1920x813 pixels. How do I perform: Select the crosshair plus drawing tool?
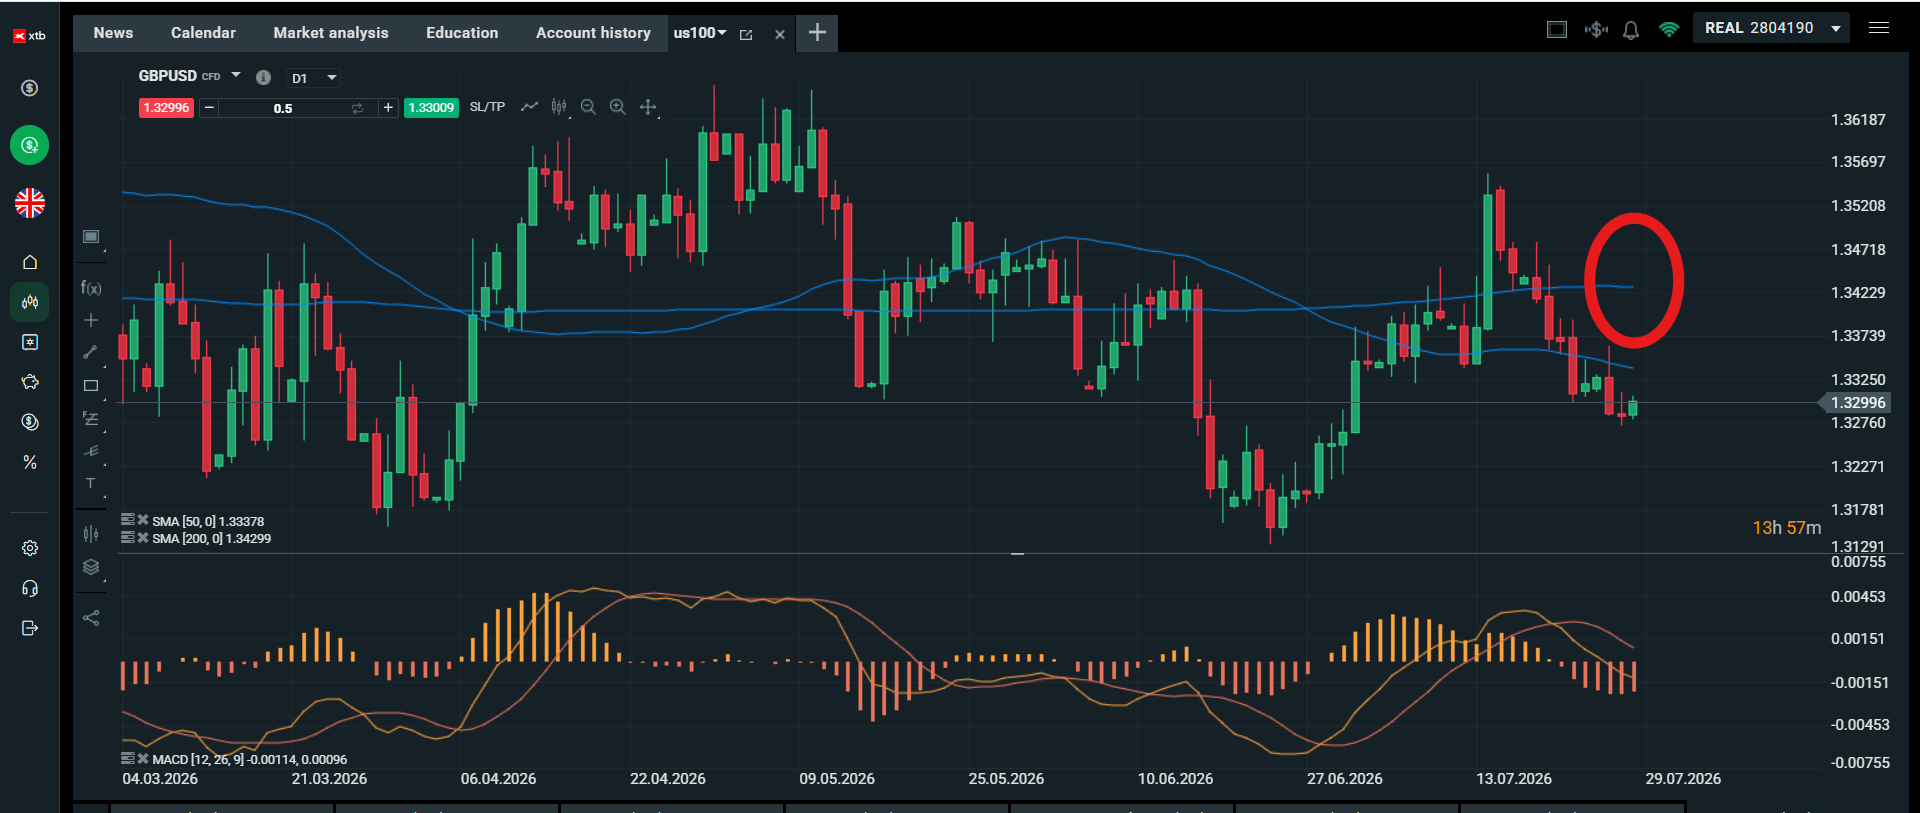coord(91,320)
